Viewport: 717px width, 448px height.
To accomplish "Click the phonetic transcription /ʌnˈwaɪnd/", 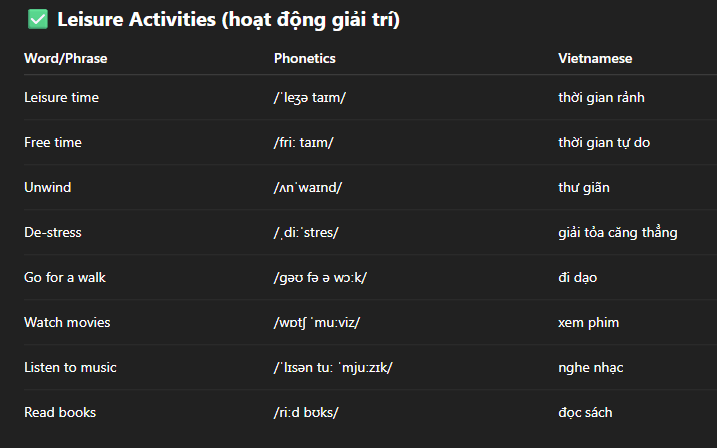I will pyautogui.click(x=308, y=187).
